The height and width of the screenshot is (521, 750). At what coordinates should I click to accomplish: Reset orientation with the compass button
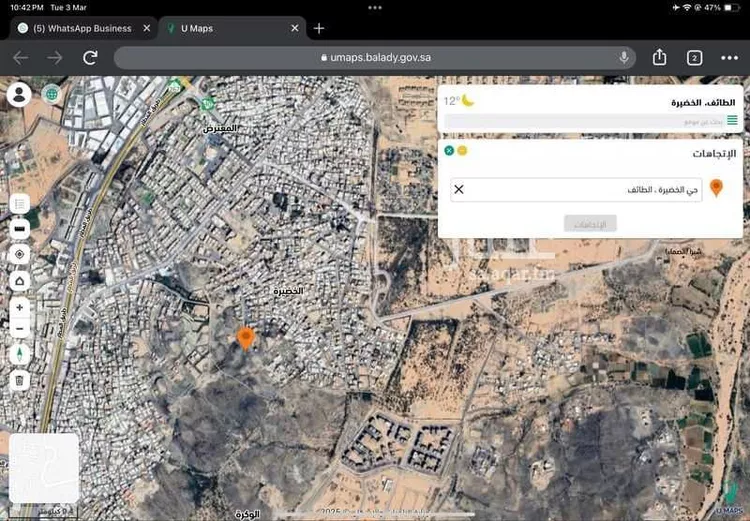click(x=20, y=355)
